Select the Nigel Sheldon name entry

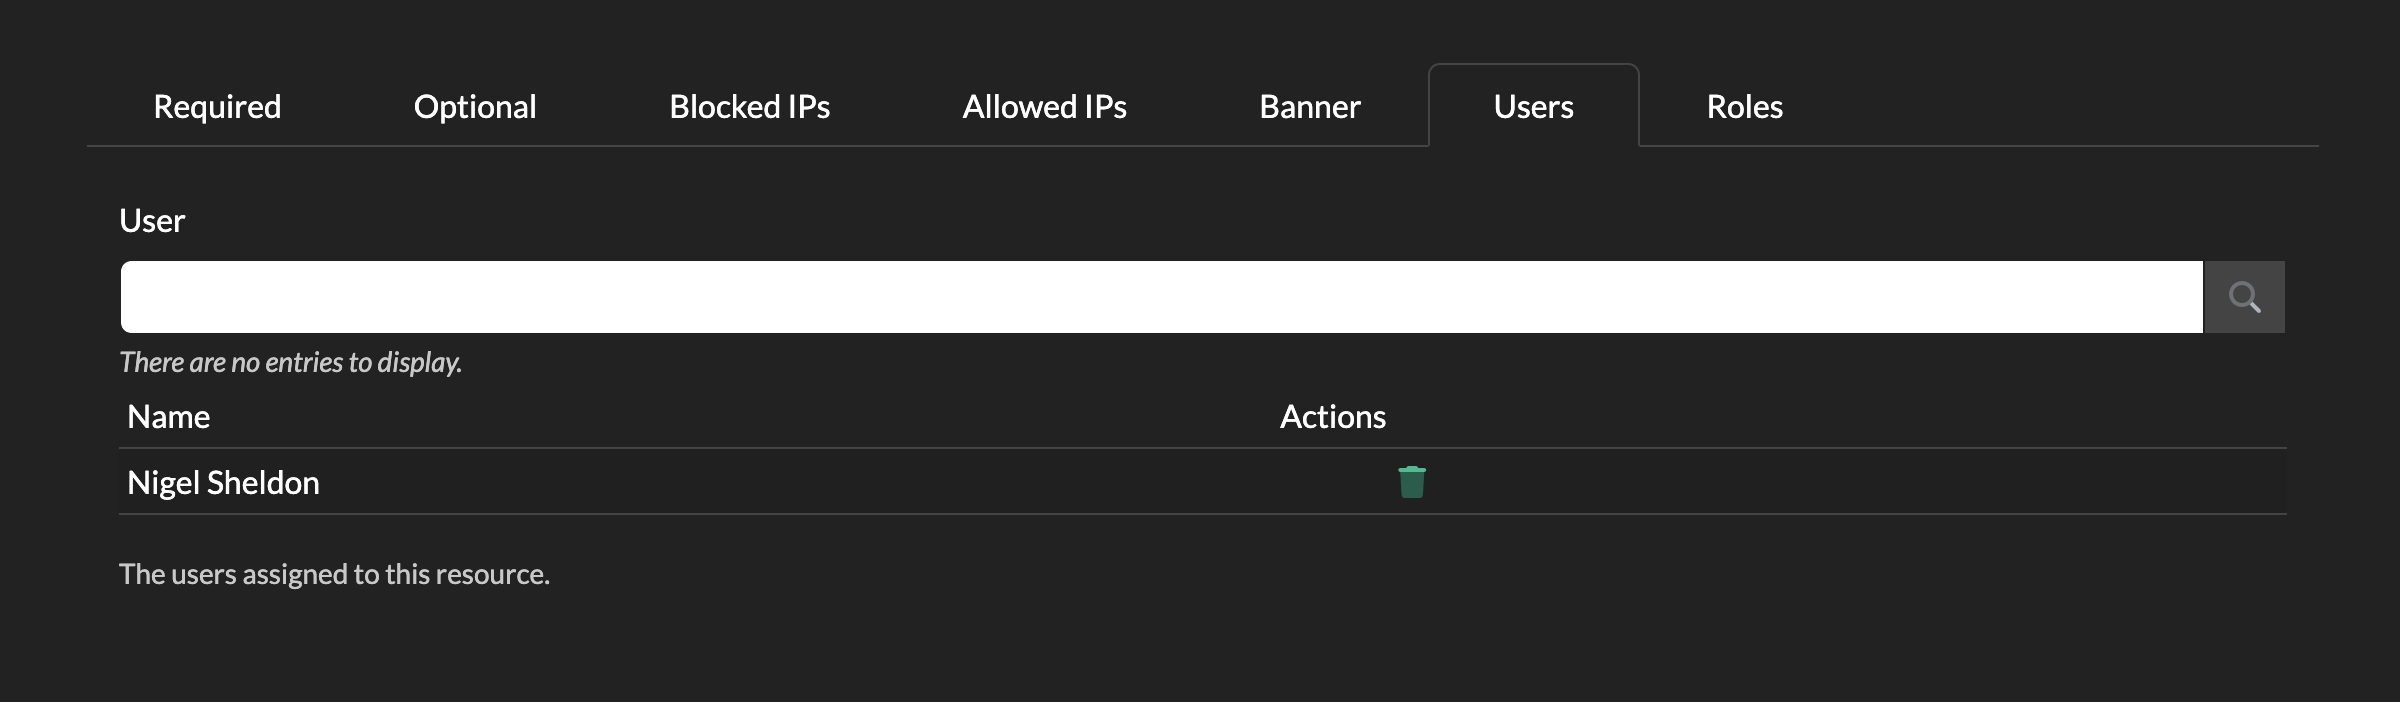coord(223,483)
